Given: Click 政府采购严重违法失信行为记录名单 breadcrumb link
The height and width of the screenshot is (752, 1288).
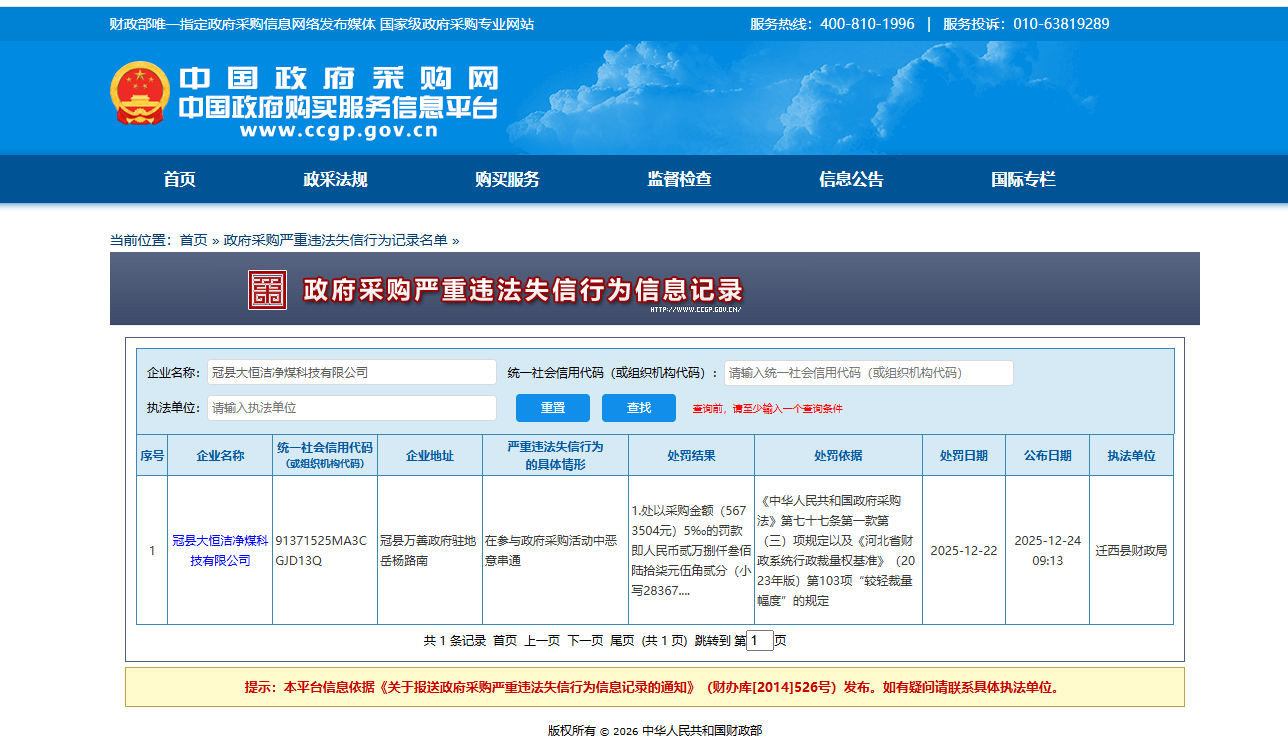Looking at the screenshot, I should (x=335, y=240).
